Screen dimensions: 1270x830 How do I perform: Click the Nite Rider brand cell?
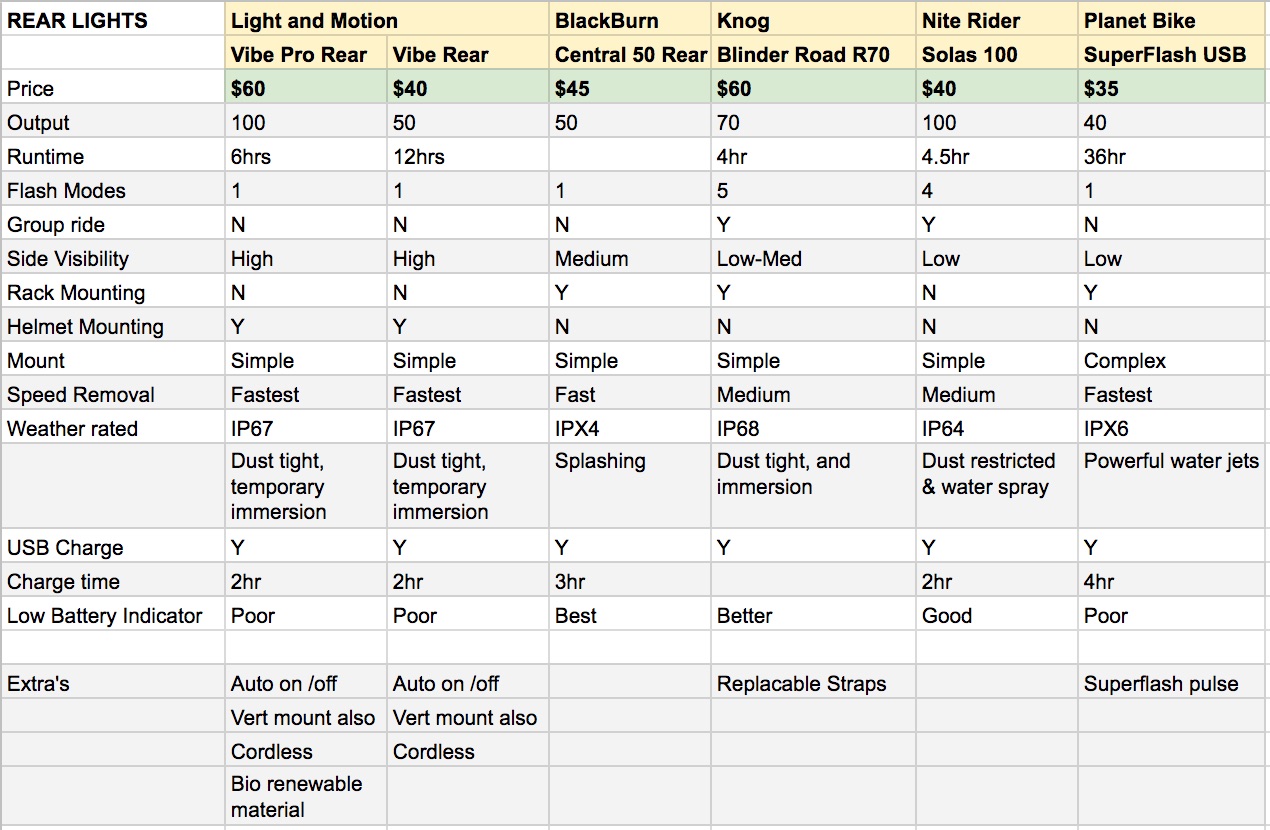point(972,20)
